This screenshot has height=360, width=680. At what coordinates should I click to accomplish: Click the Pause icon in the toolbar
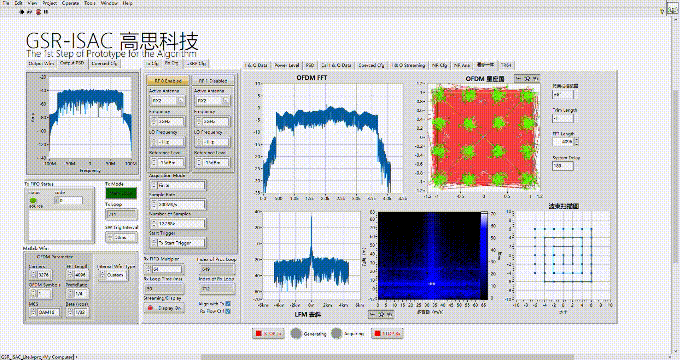[x=46, y=12]
